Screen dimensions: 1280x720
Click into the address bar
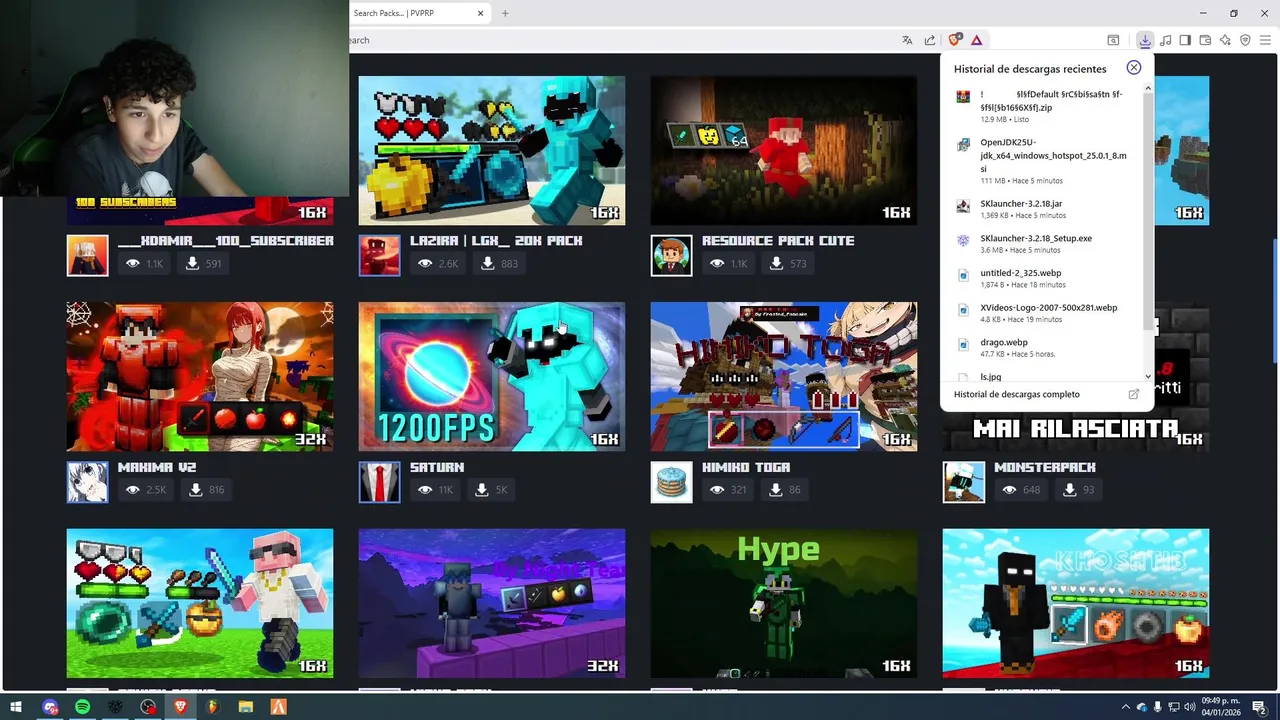(620, 40)
